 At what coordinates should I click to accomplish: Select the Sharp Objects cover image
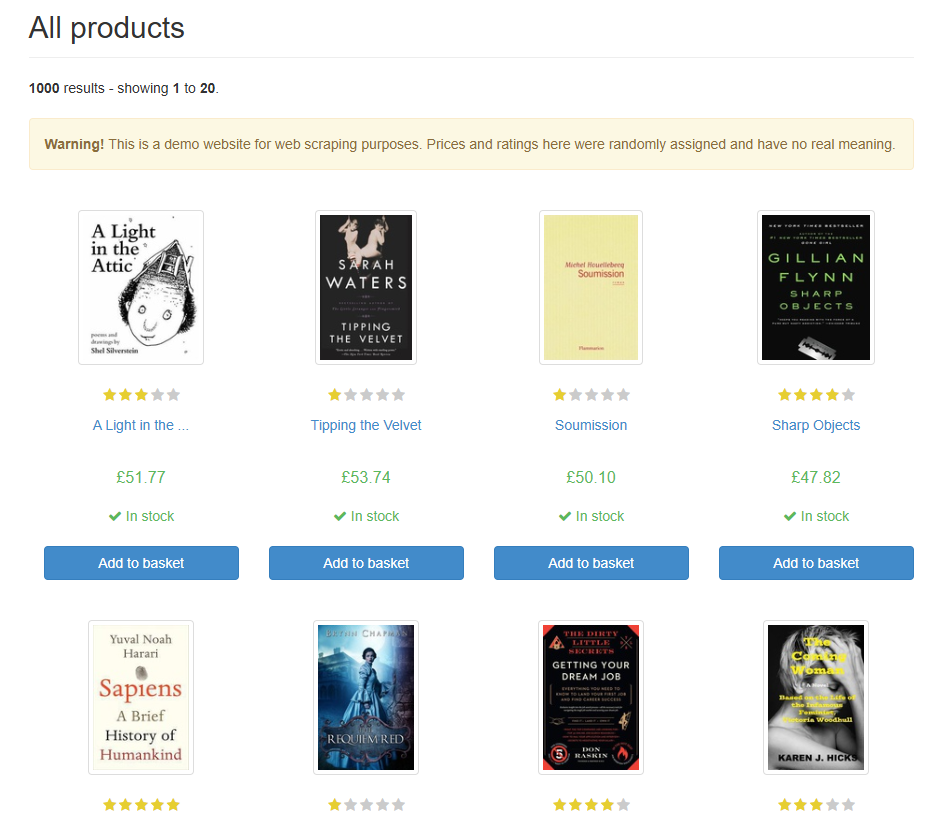pos(816,287)
